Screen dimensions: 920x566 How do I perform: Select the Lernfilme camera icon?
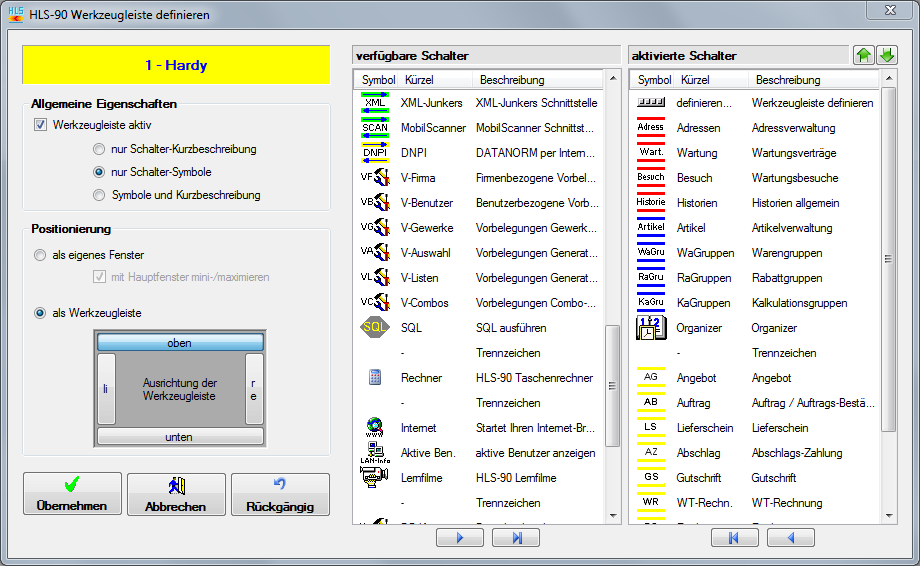tap(375, 478)
